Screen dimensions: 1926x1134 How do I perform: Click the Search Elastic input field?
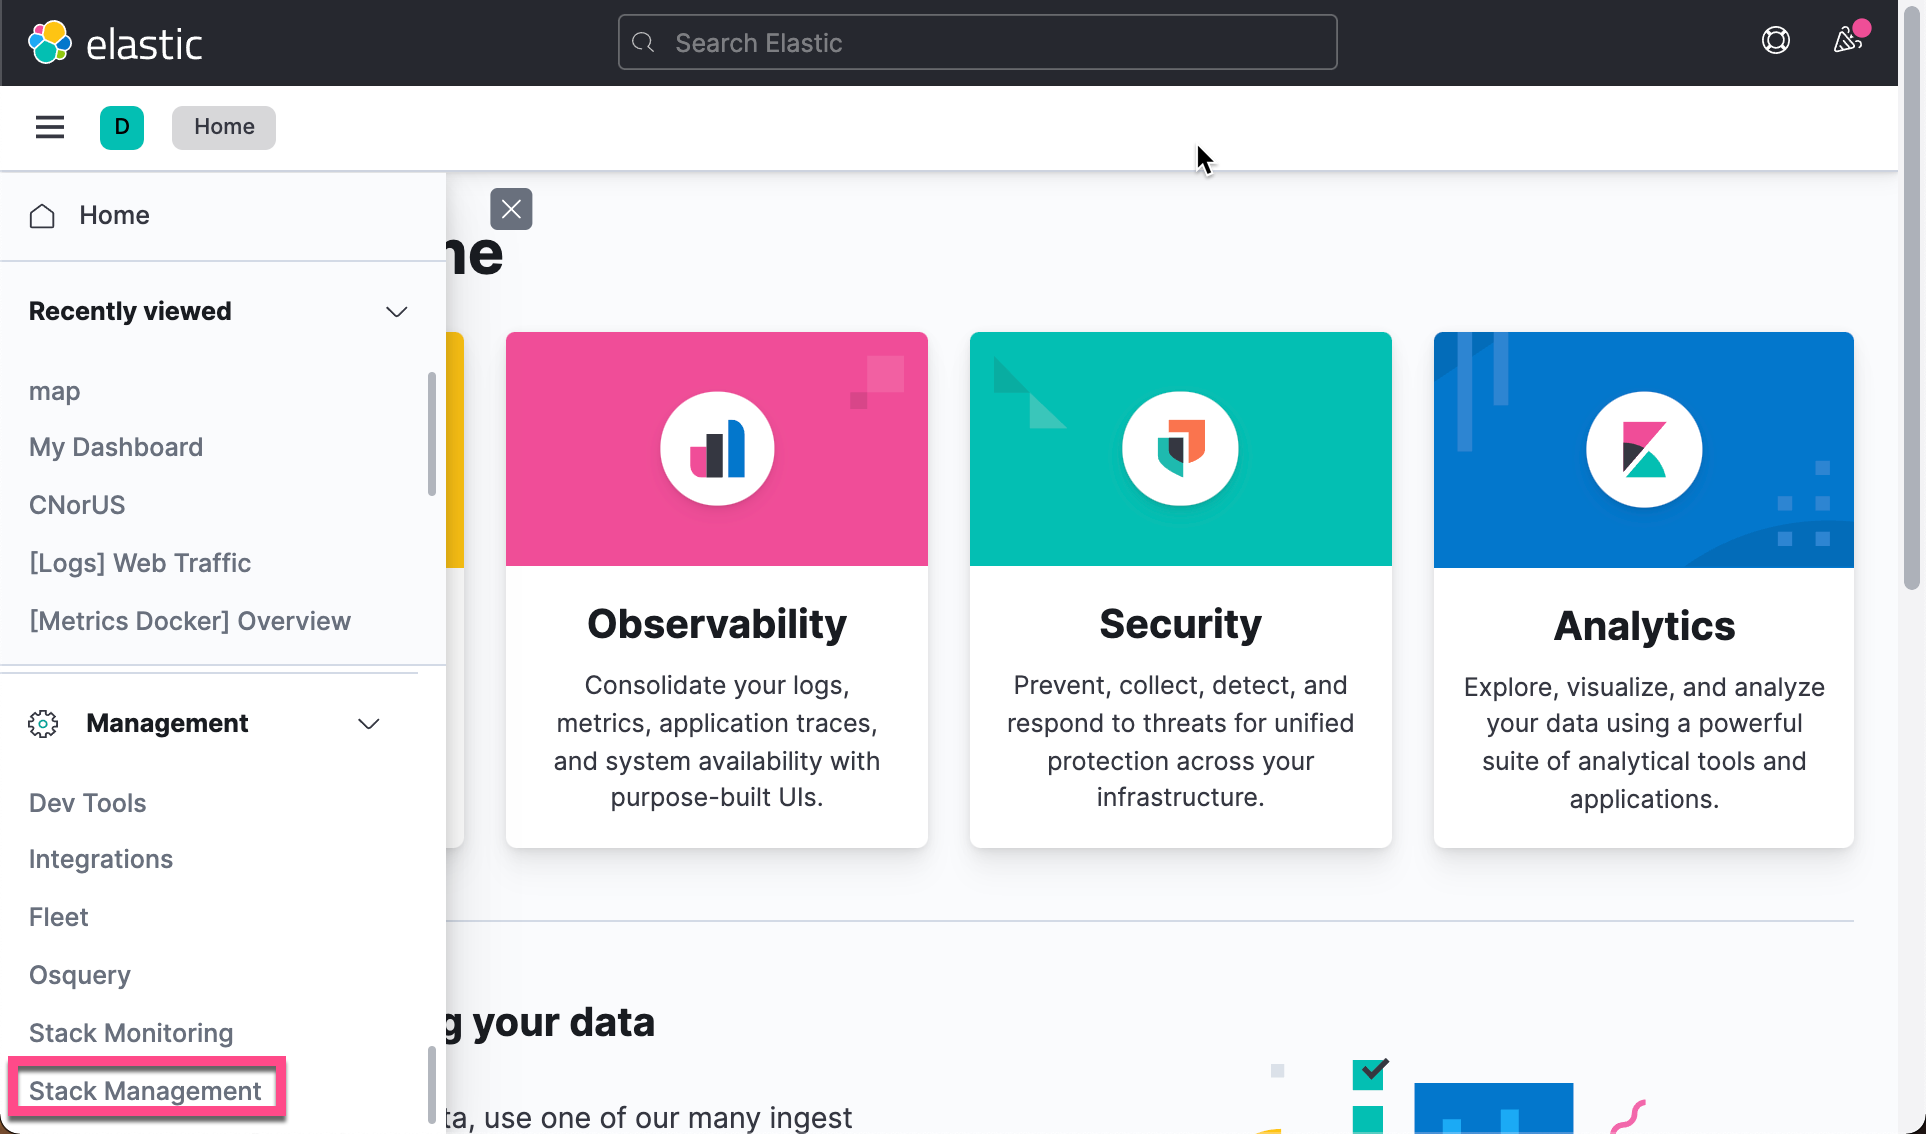976,42
